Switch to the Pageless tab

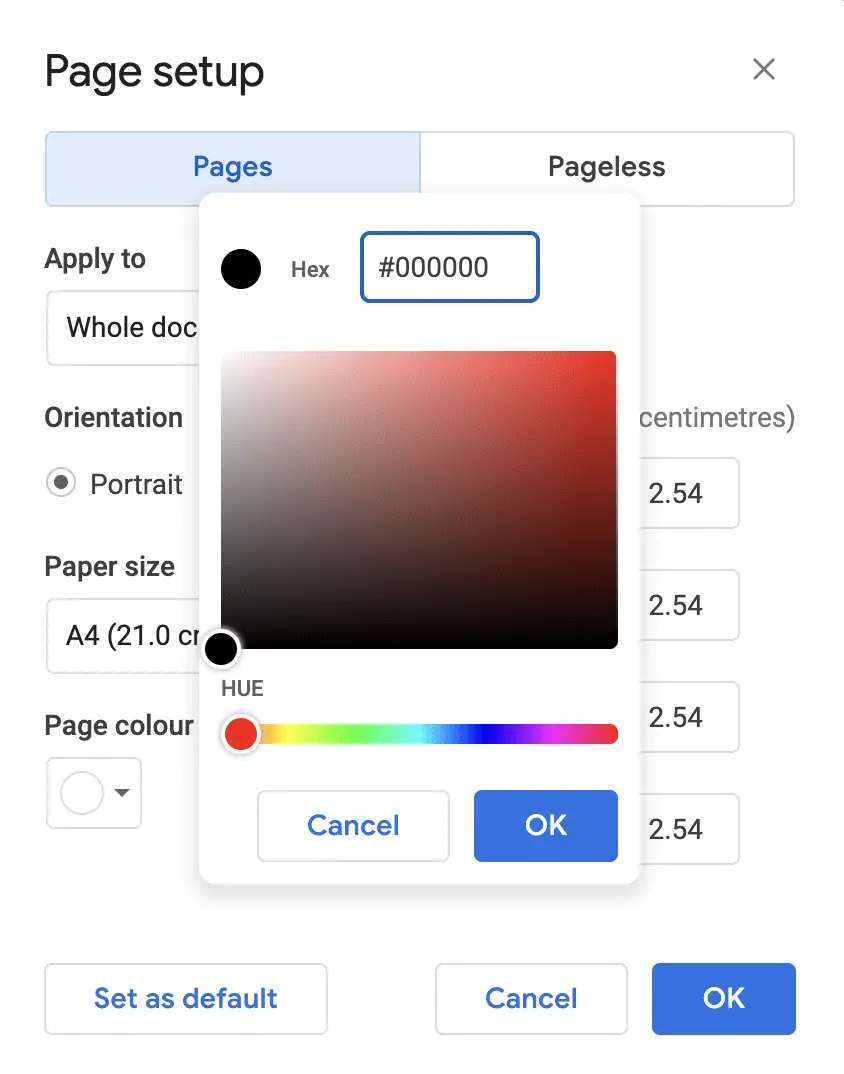[606, 168]
